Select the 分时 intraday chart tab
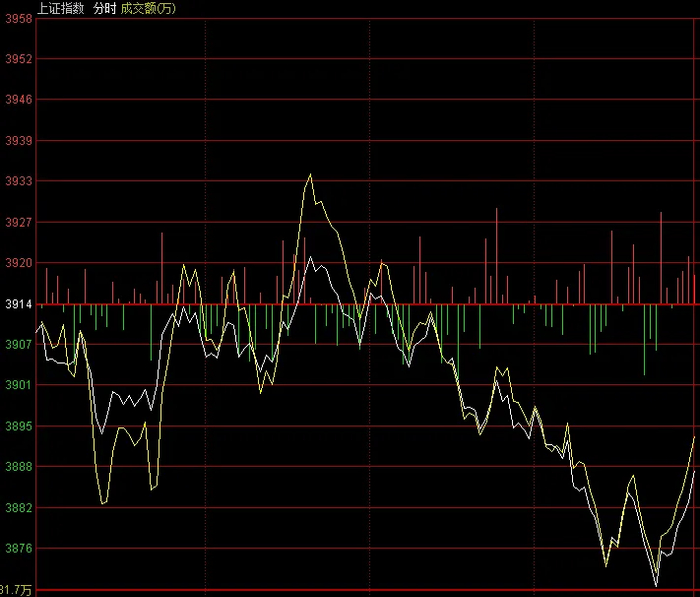700x597 pixels. [x=104, y=8]
